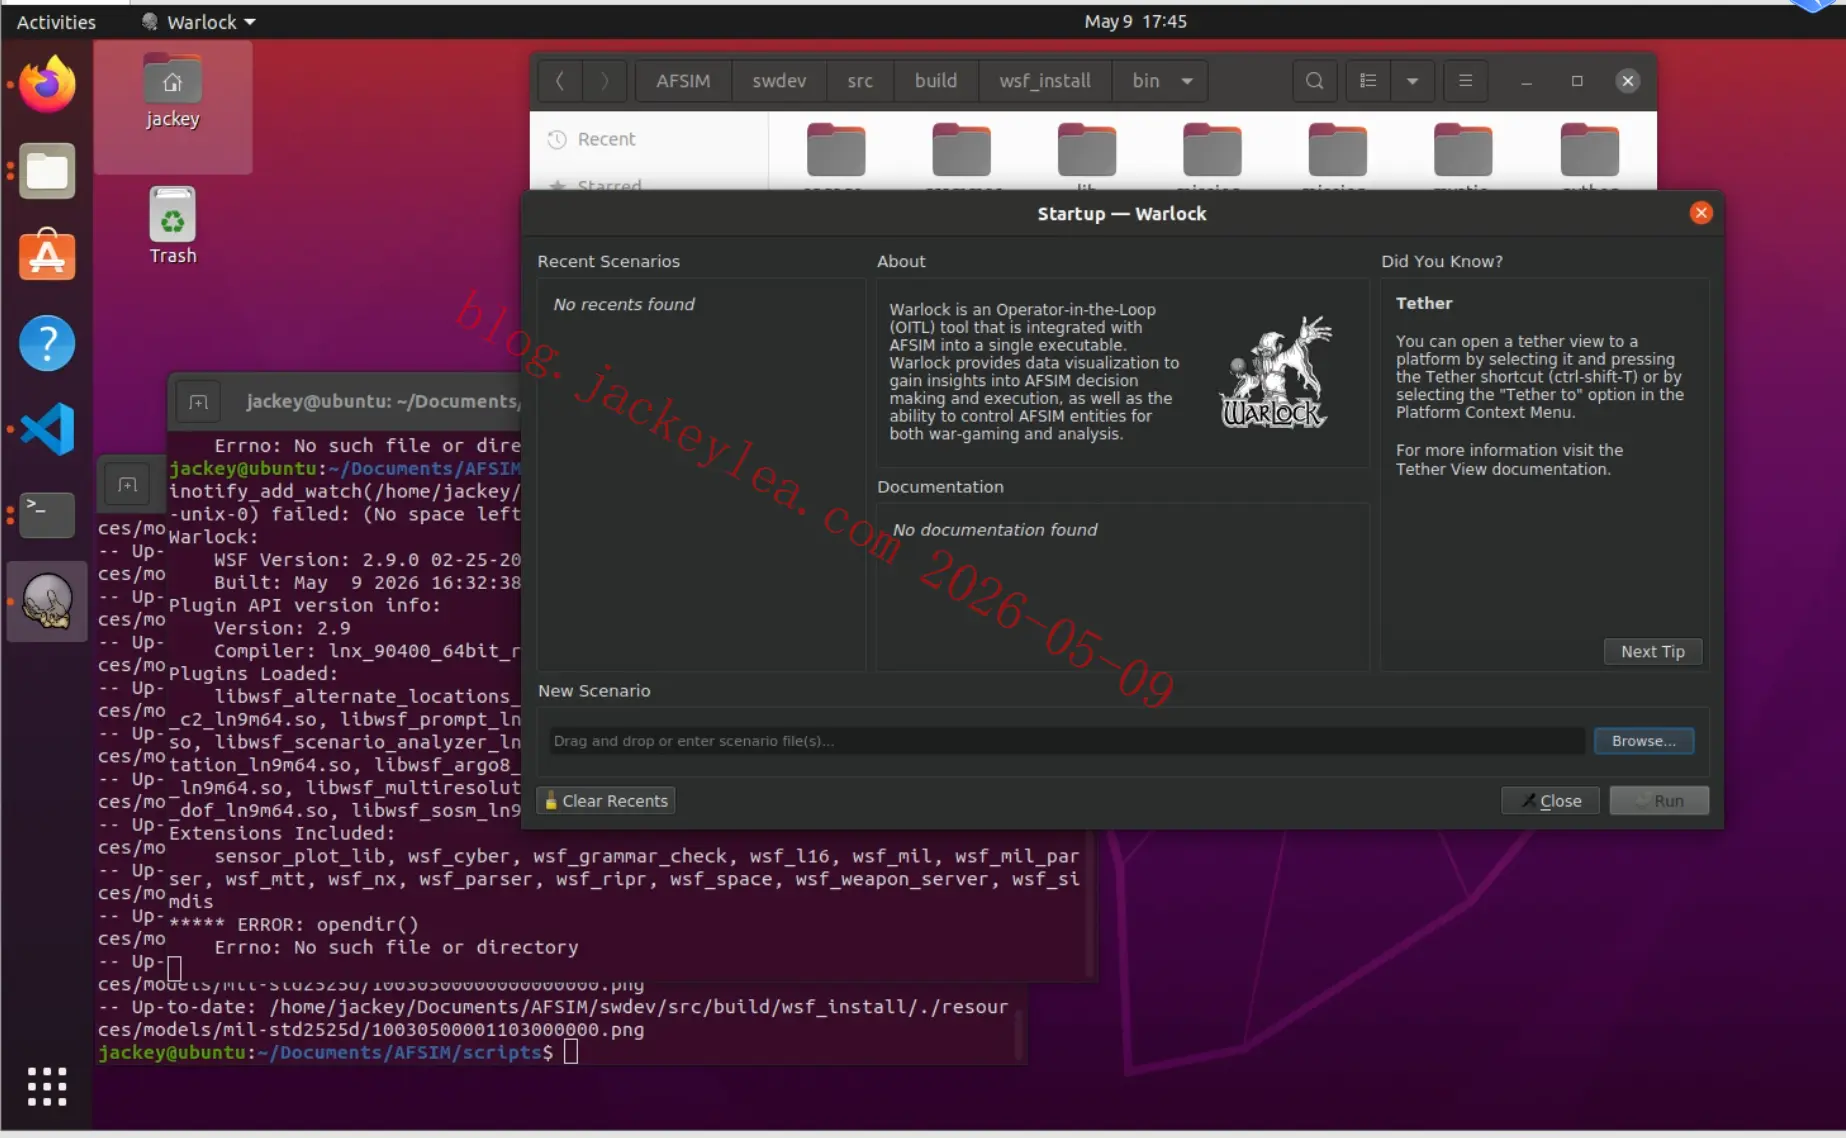
Task: Click the Browse... button
Action: point(1643,741)
